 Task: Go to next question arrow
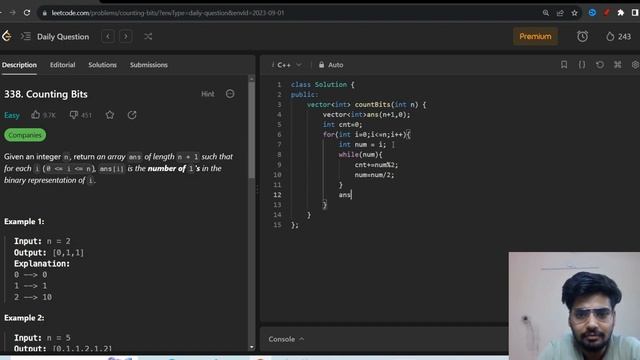pos(126,36)
